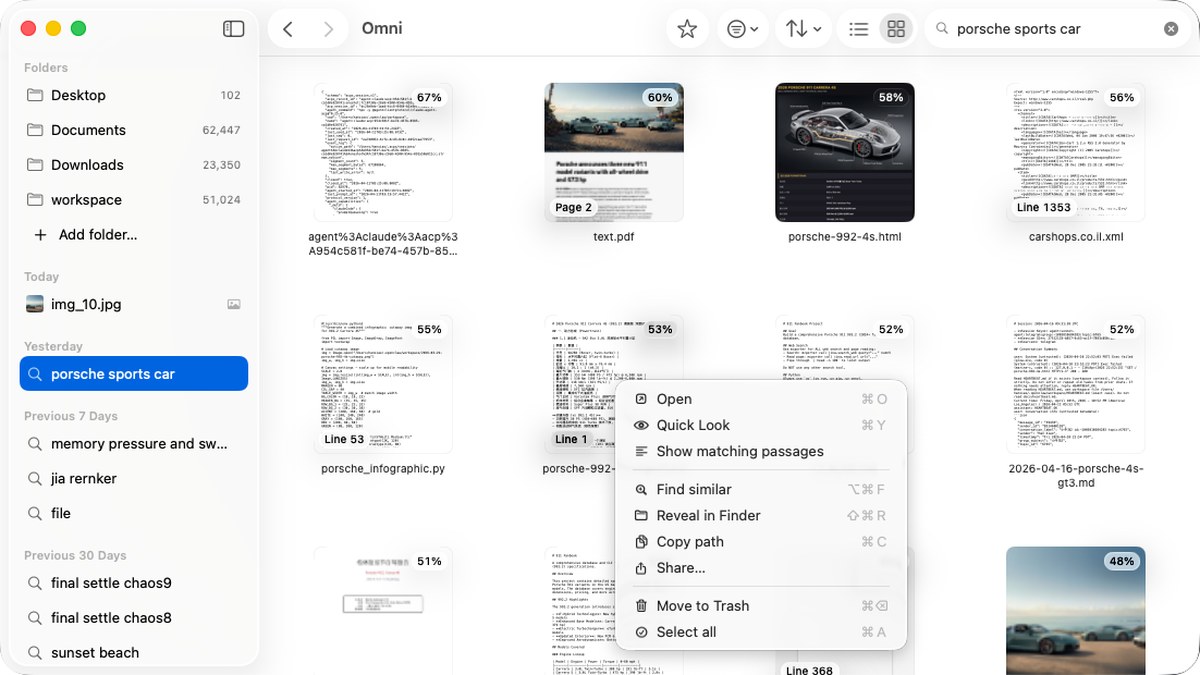
Task: Open the file recent search
Action: (x=133, y=513)
